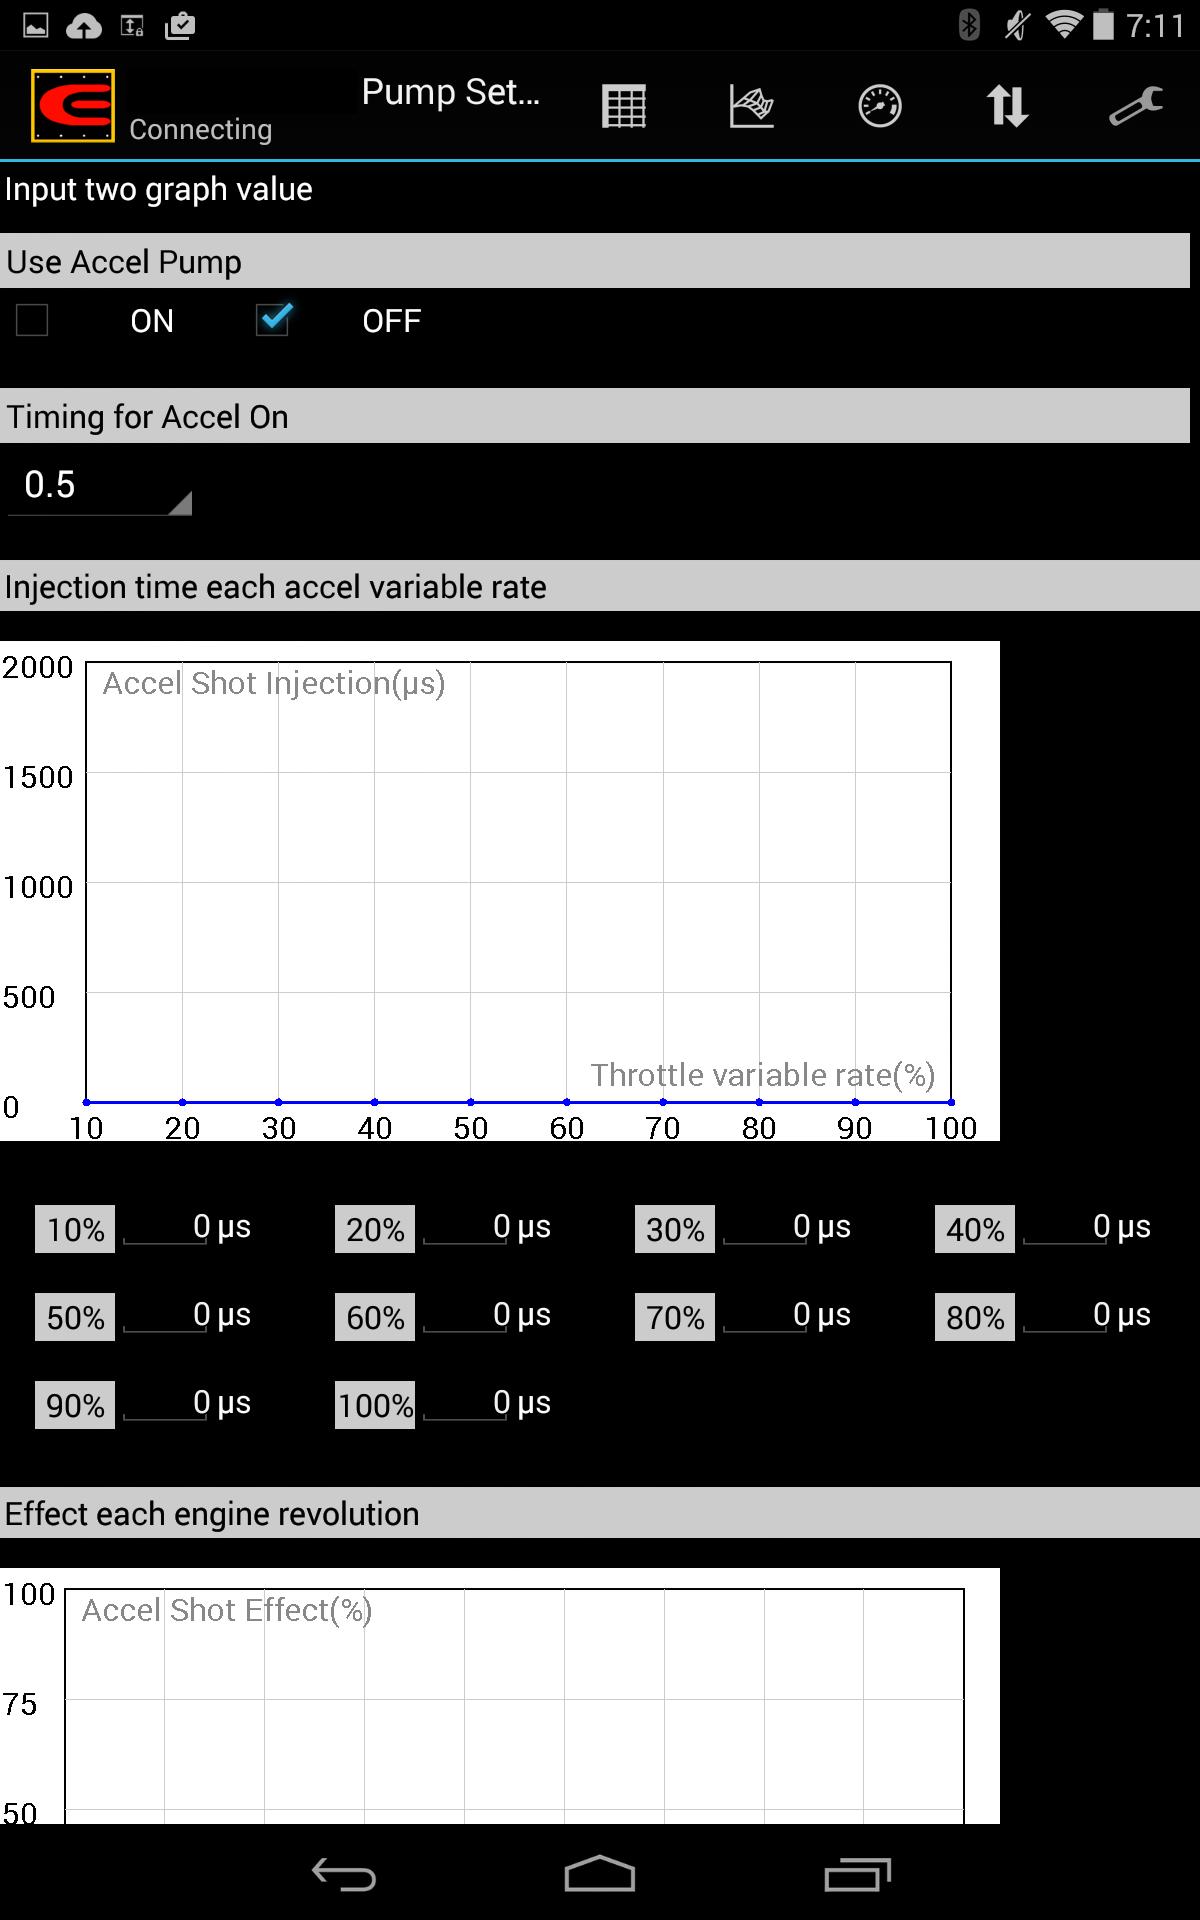Tap the Android back button
Screen dimensions: 1200x1920
(344, 1874)
